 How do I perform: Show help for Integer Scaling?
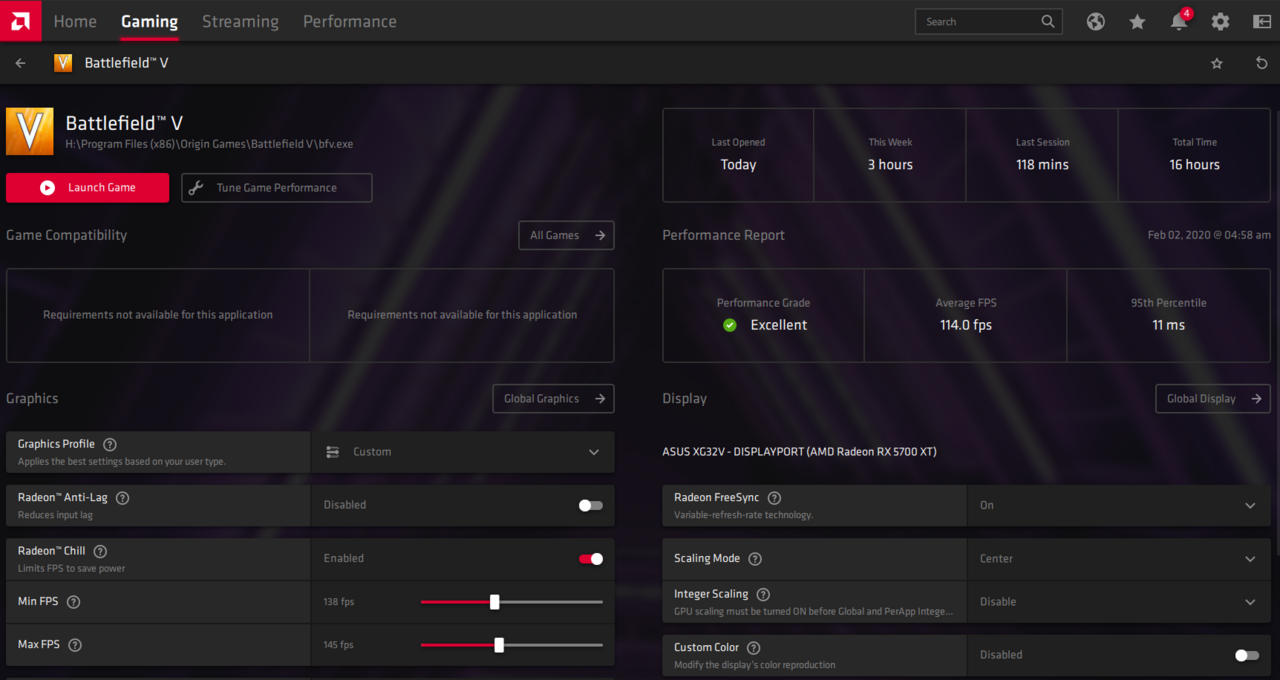[763, 594]
